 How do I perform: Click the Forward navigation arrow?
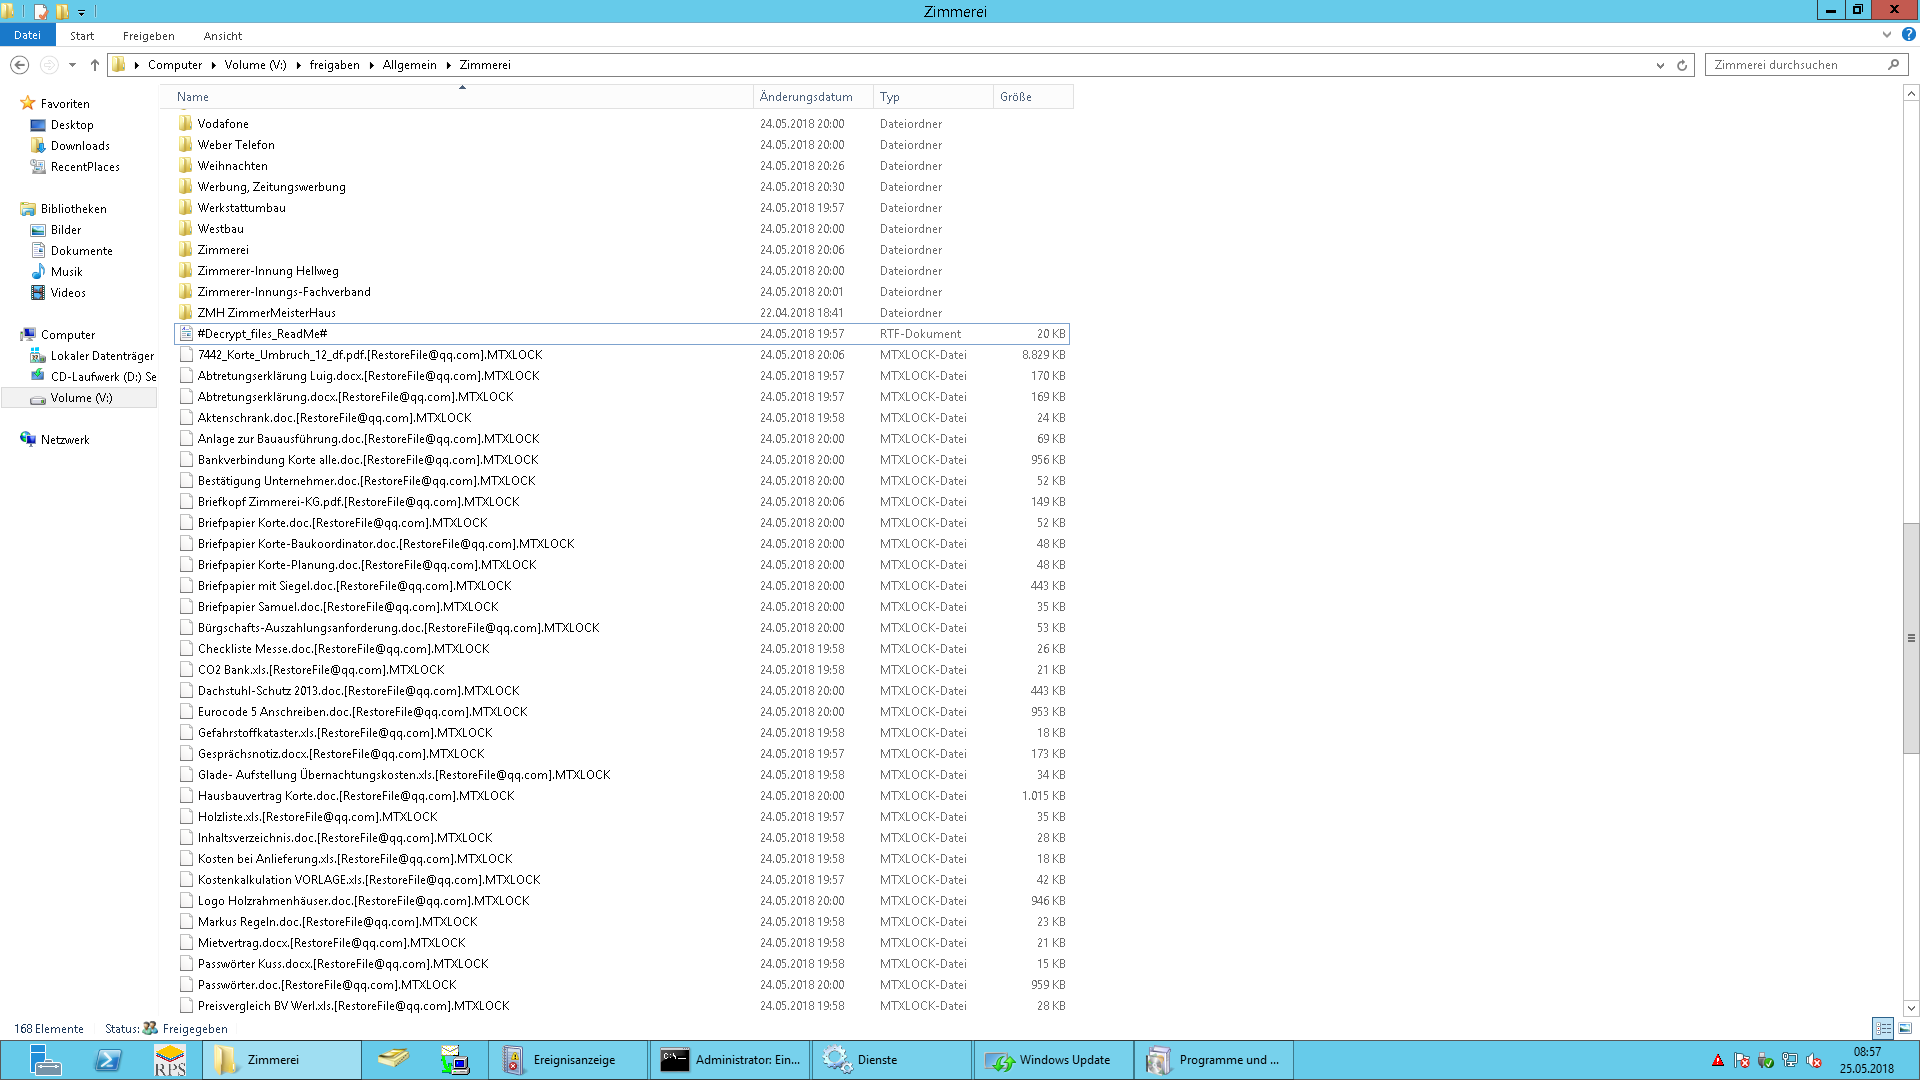(x=48, y=65)
